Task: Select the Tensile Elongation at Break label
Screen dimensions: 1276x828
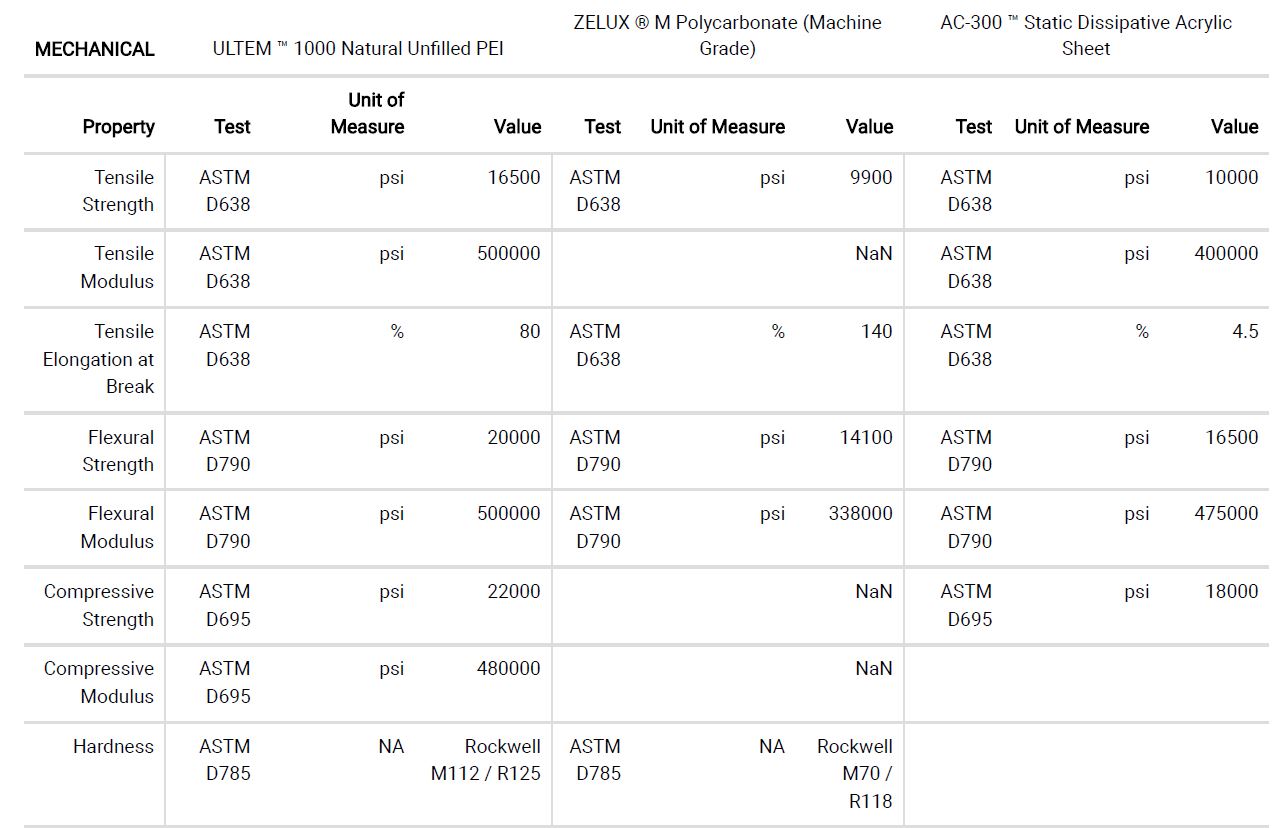Action: click(x=98, y=359)
